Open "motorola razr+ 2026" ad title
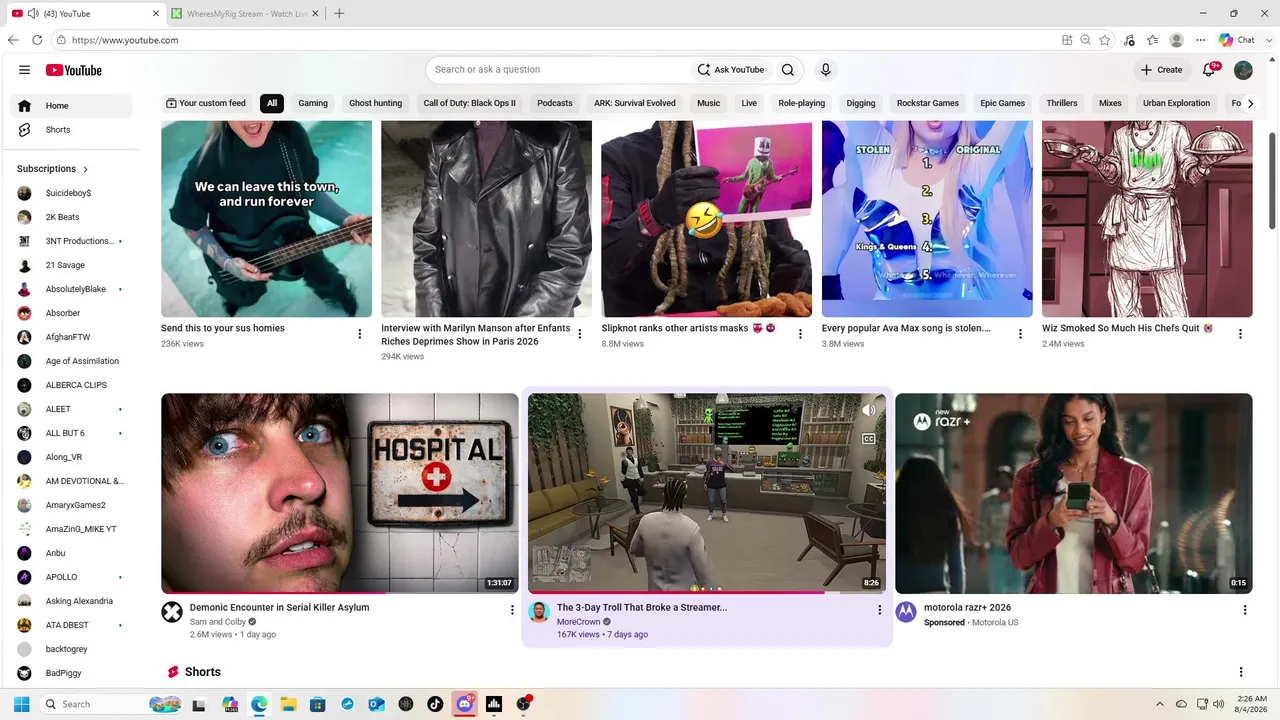Image resolution: width=1280 pixels, height=720 pixels. tap(967, 607)
